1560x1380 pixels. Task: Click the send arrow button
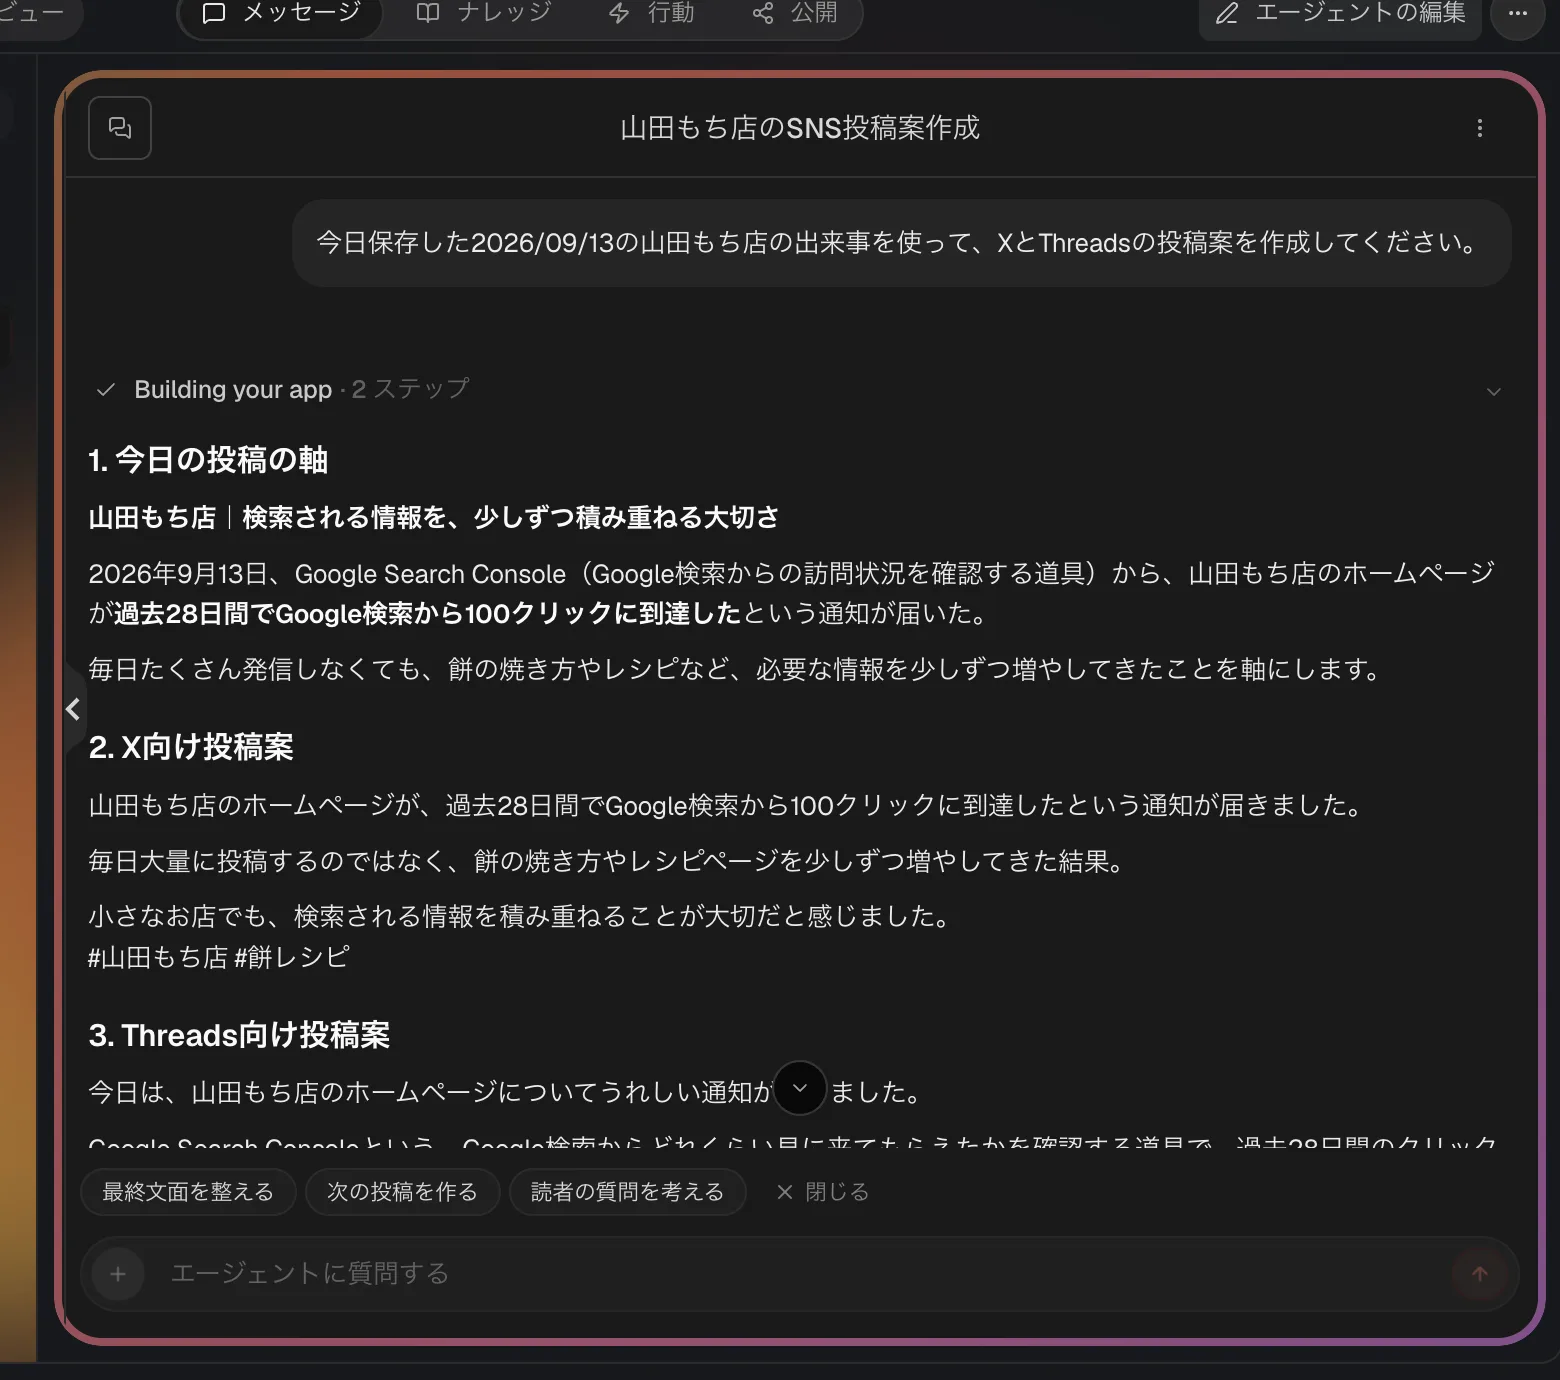[x=1480, y=1273]
